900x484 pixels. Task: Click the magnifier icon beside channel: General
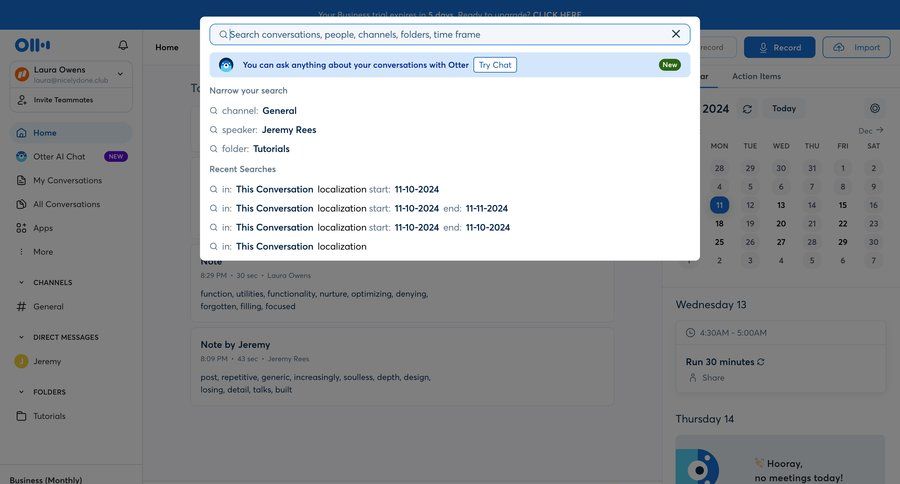(x=214, y=111)
